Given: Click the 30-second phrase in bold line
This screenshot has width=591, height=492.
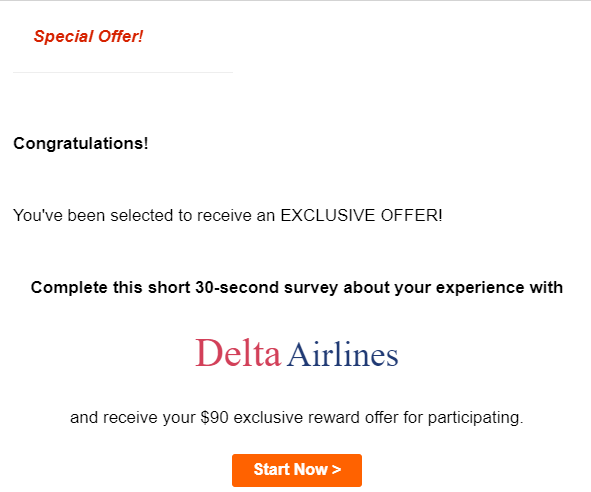Looking at the screenshot, I should pyautogui.click(x=237, y=288).
